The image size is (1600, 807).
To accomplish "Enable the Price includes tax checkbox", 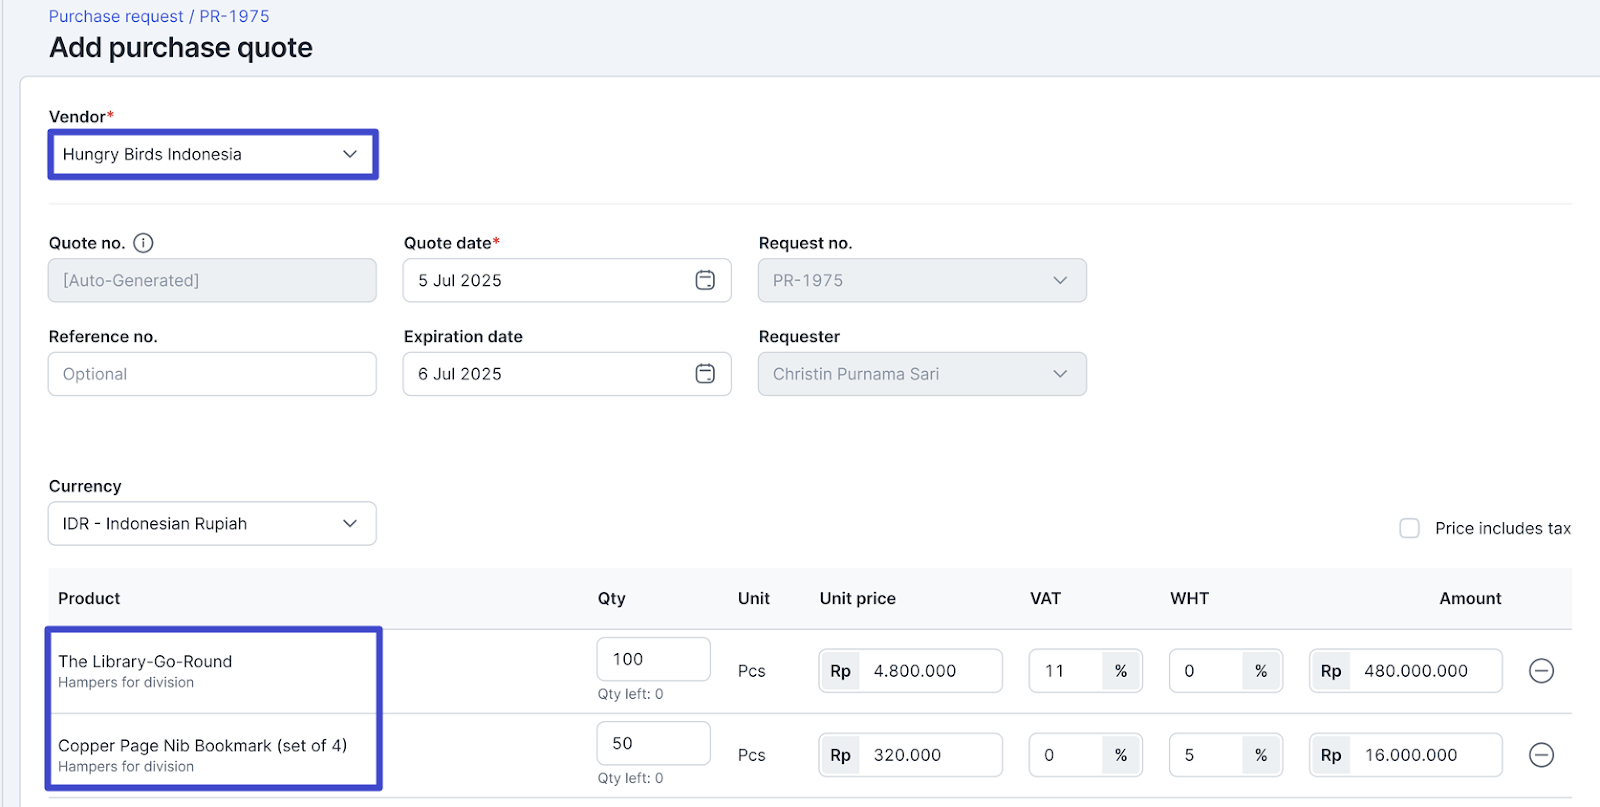I will 1409,528.
